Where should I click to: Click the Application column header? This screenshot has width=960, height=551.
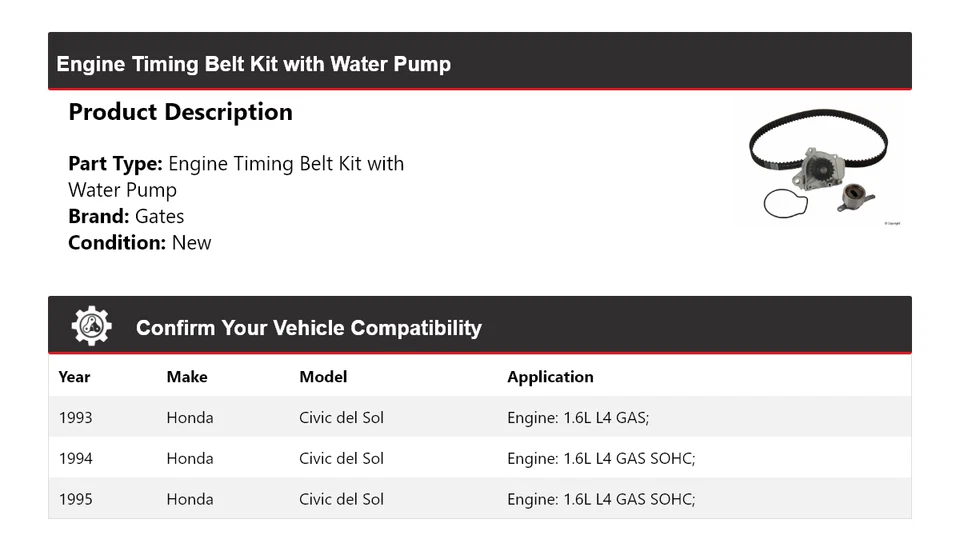(550, 377)
